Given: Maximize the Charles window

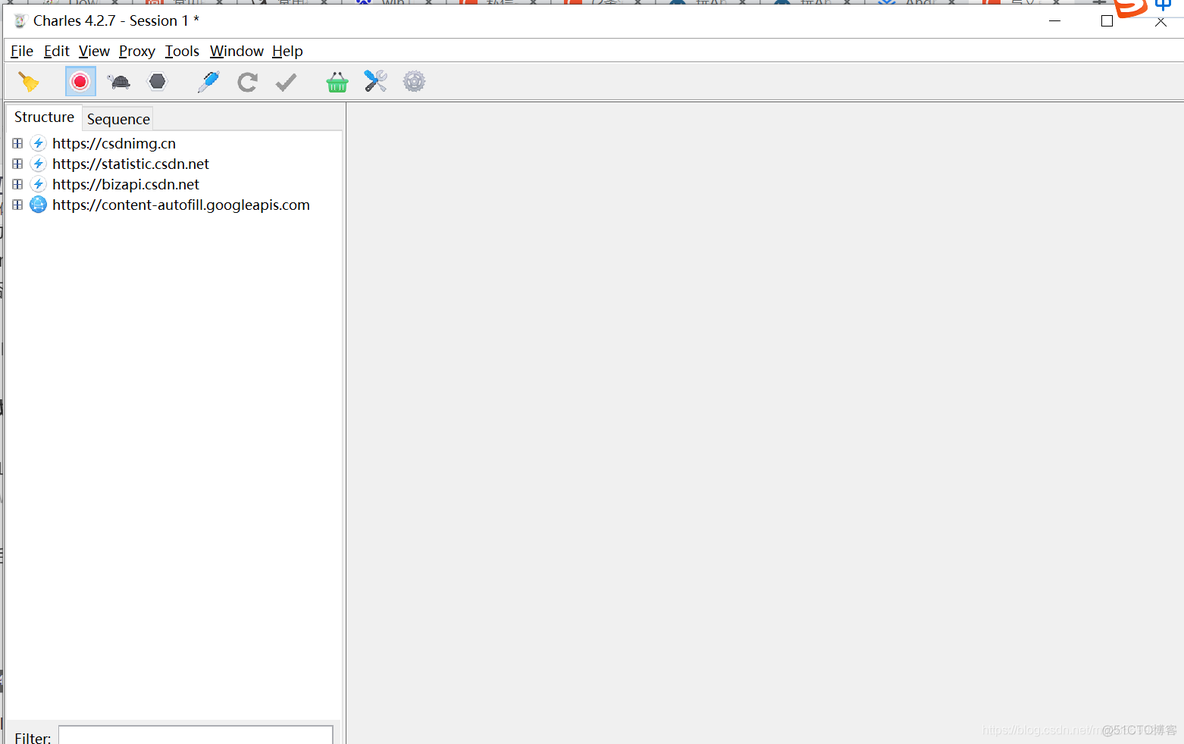Looking at the screenshot, I should (1107, 20).
